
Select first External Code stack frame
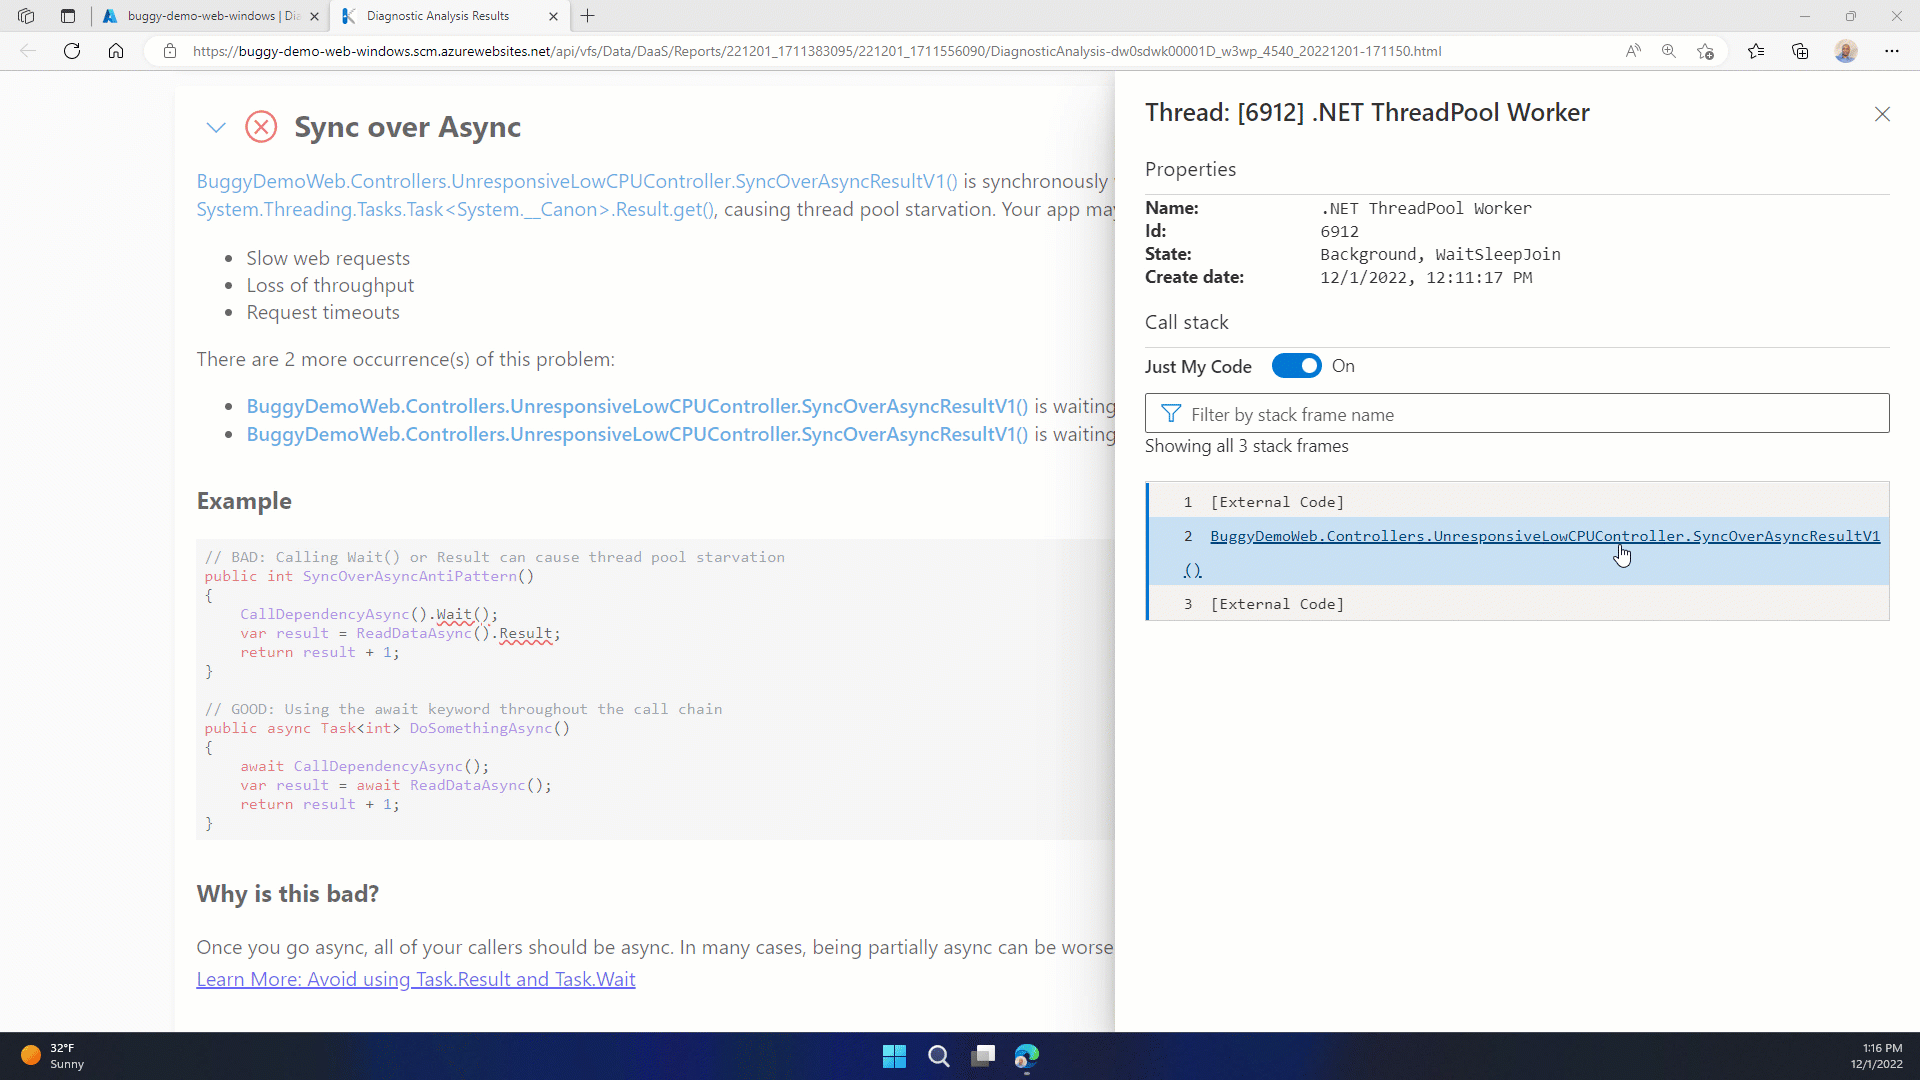(x=1277, y=502)
